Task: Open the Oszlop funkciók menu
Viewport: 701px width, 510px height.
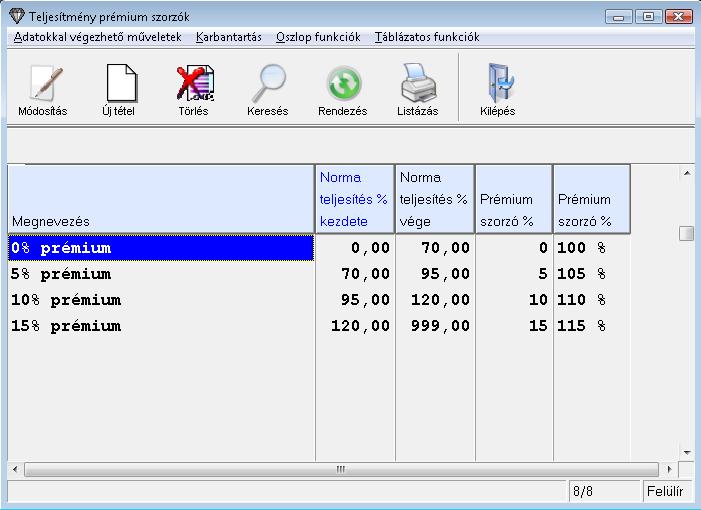Action: 318,37
